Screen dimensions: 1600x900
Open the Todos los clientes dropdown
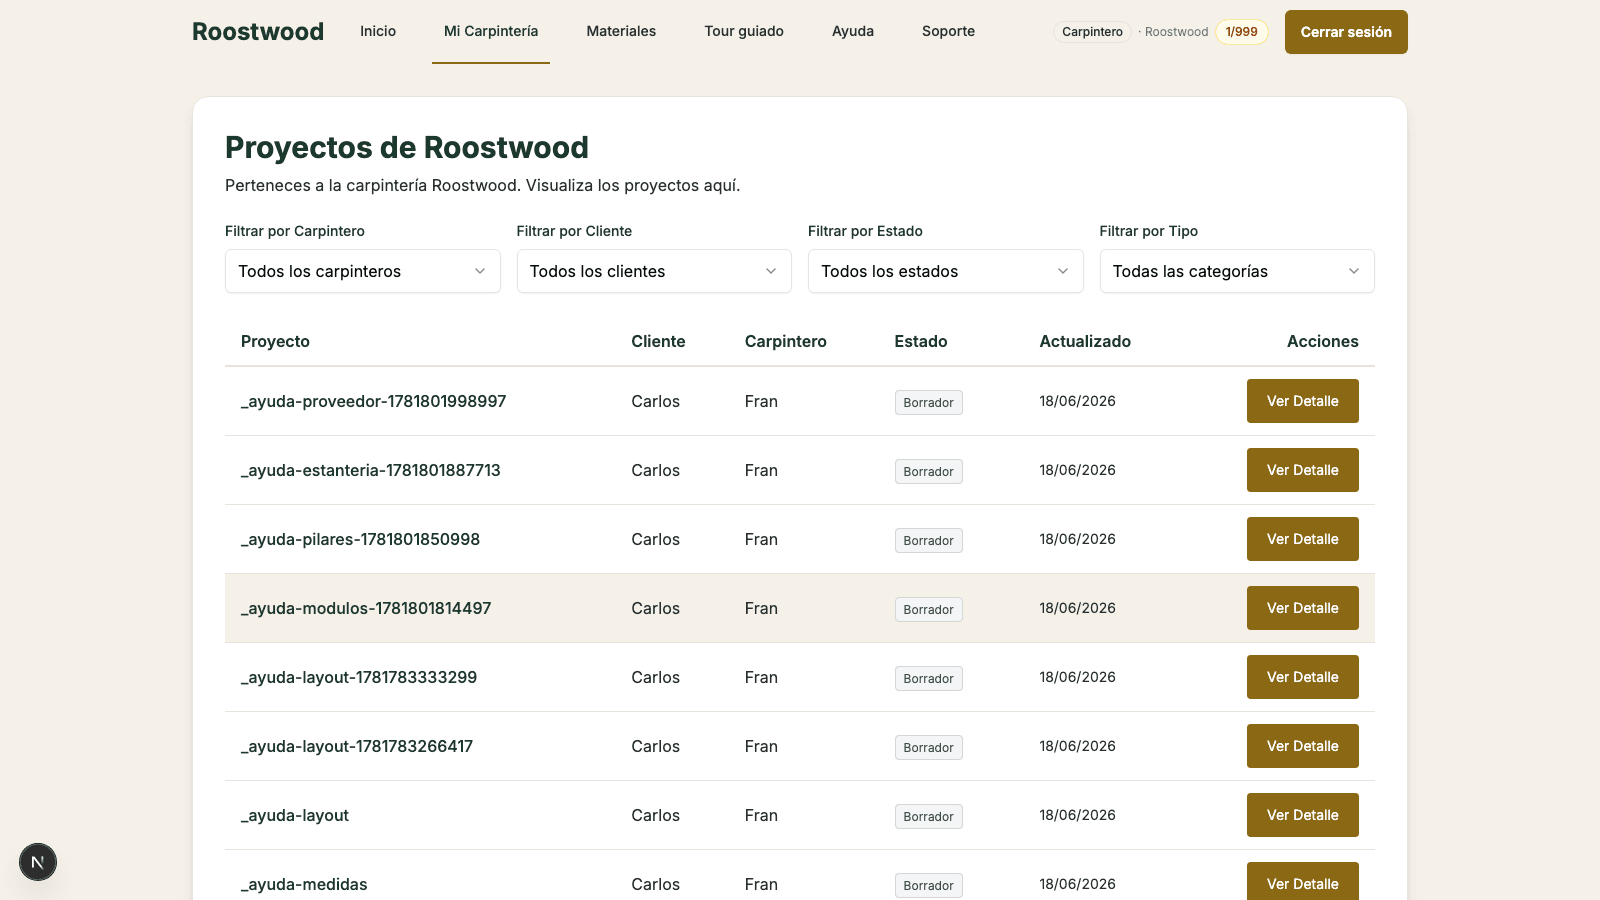[654, 271]
